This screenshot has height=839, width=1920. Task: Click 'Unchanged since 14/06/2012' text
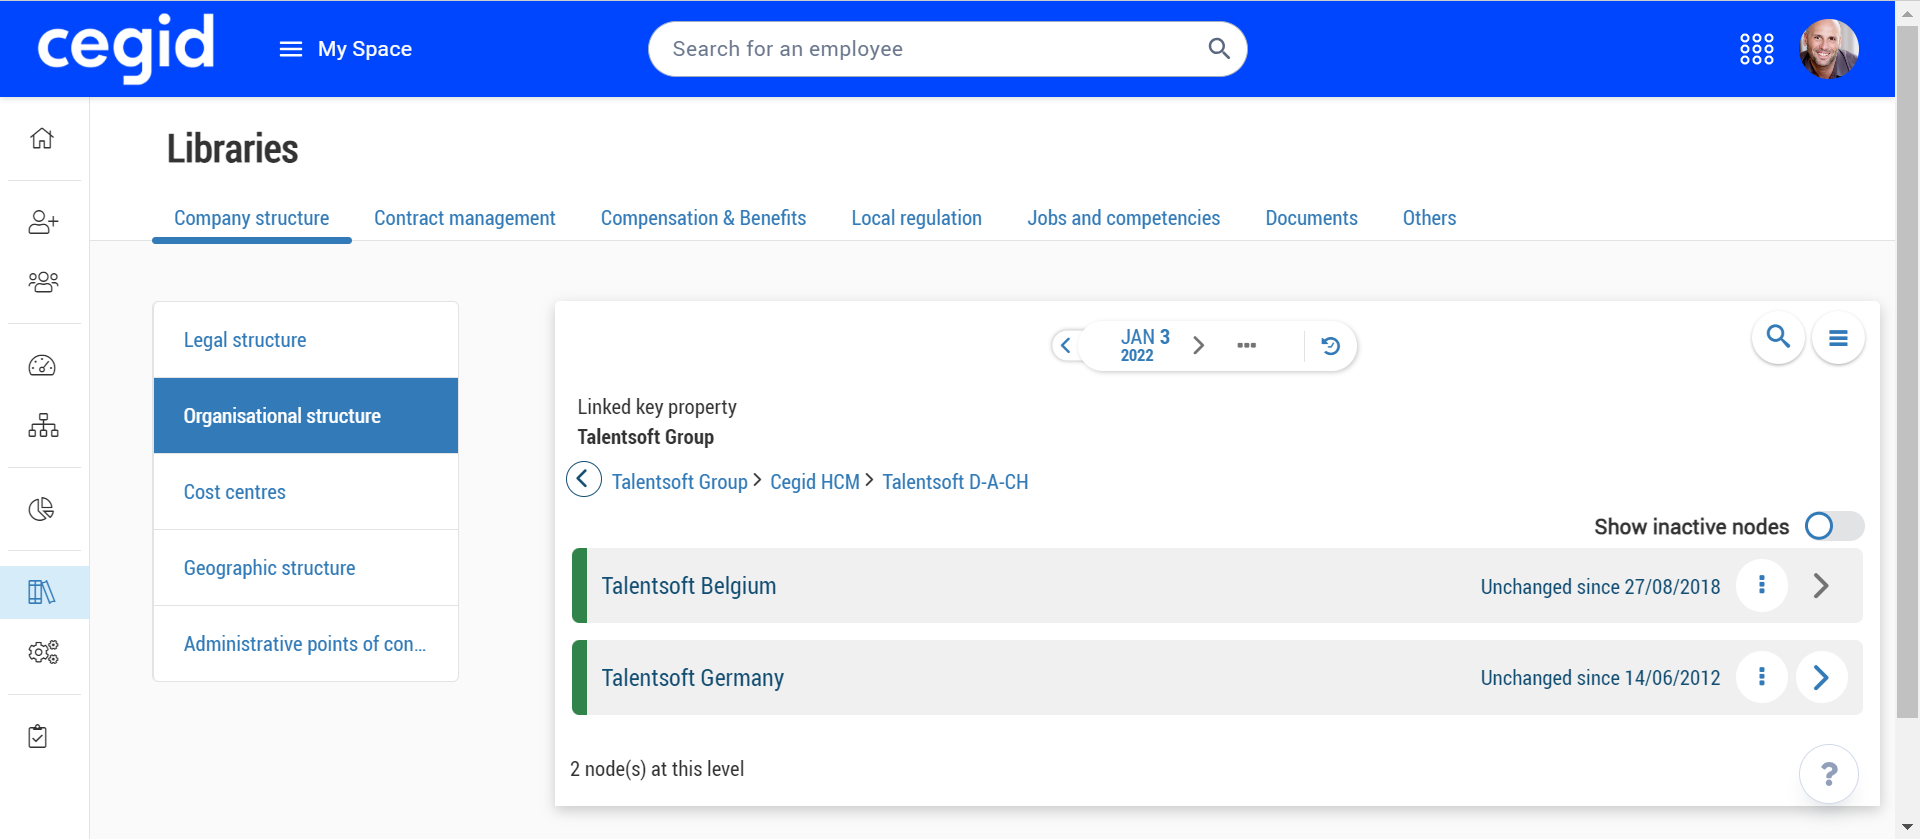click(x=1600, y=678)
